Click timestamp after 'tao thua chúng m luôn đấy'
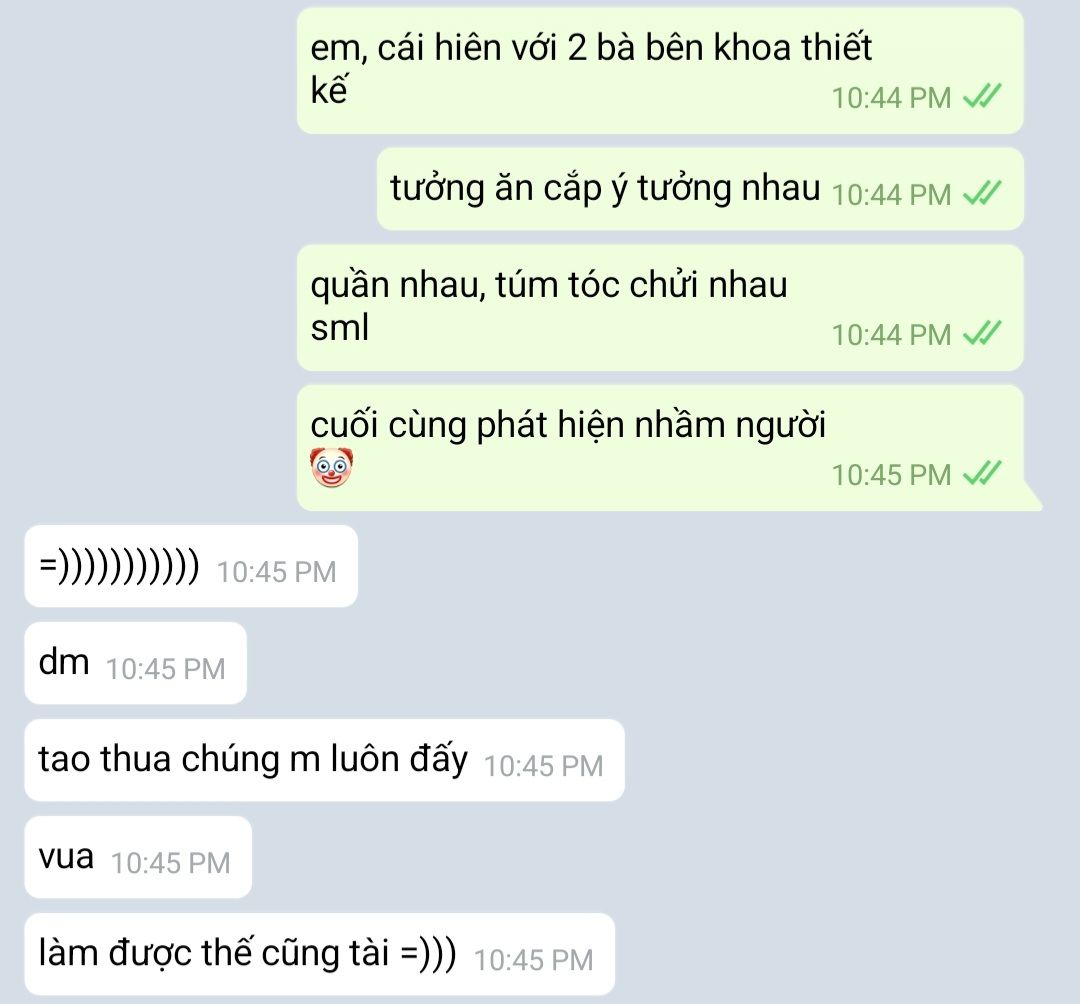Screen dimensions: 1080x1004 (x=543, y=766)
